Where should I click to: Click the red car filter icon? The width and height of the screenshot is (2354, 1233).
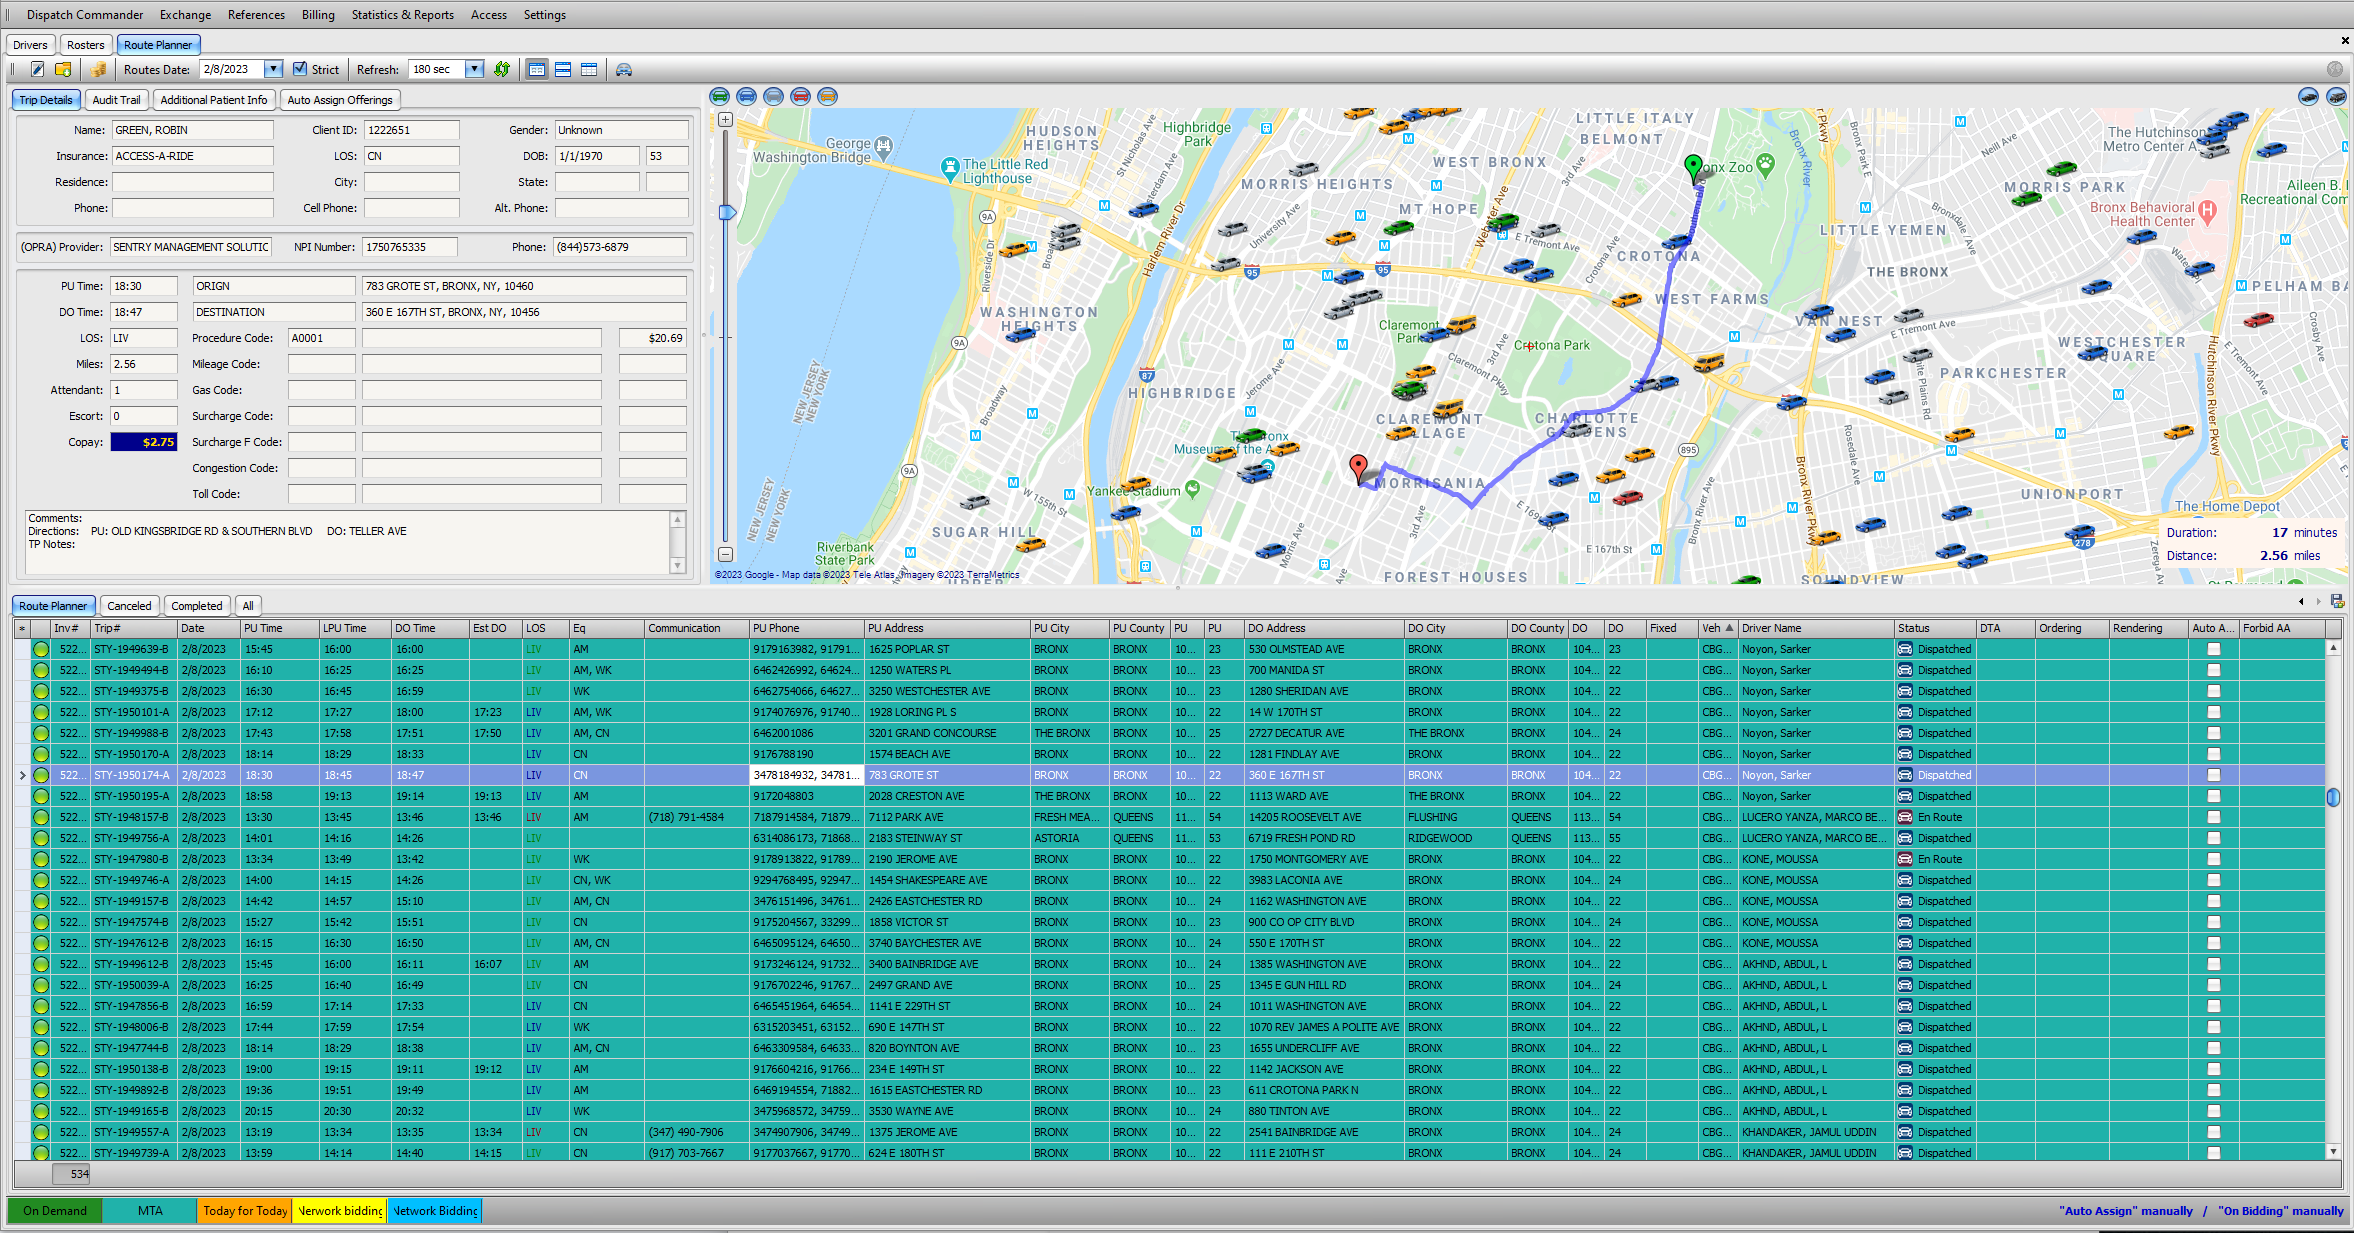coord(800,96)
